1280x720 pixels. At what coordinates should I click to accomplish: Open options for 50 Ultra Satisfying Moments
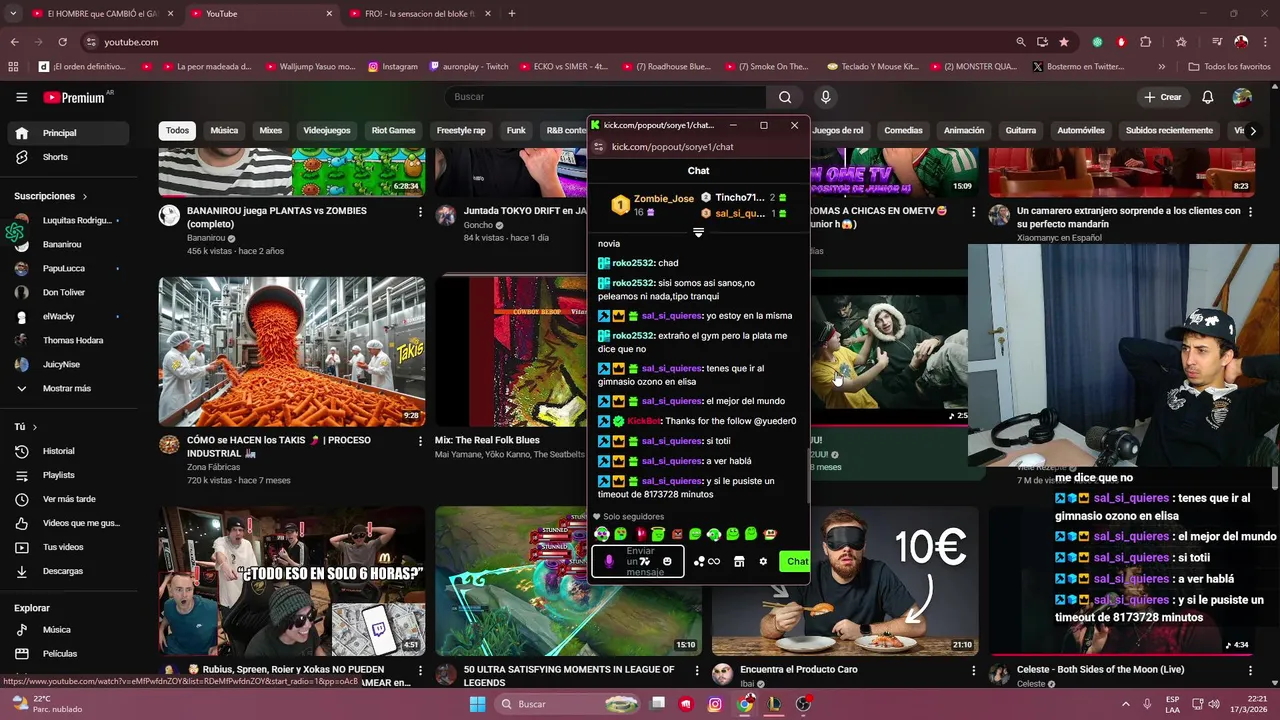point(697,670)
